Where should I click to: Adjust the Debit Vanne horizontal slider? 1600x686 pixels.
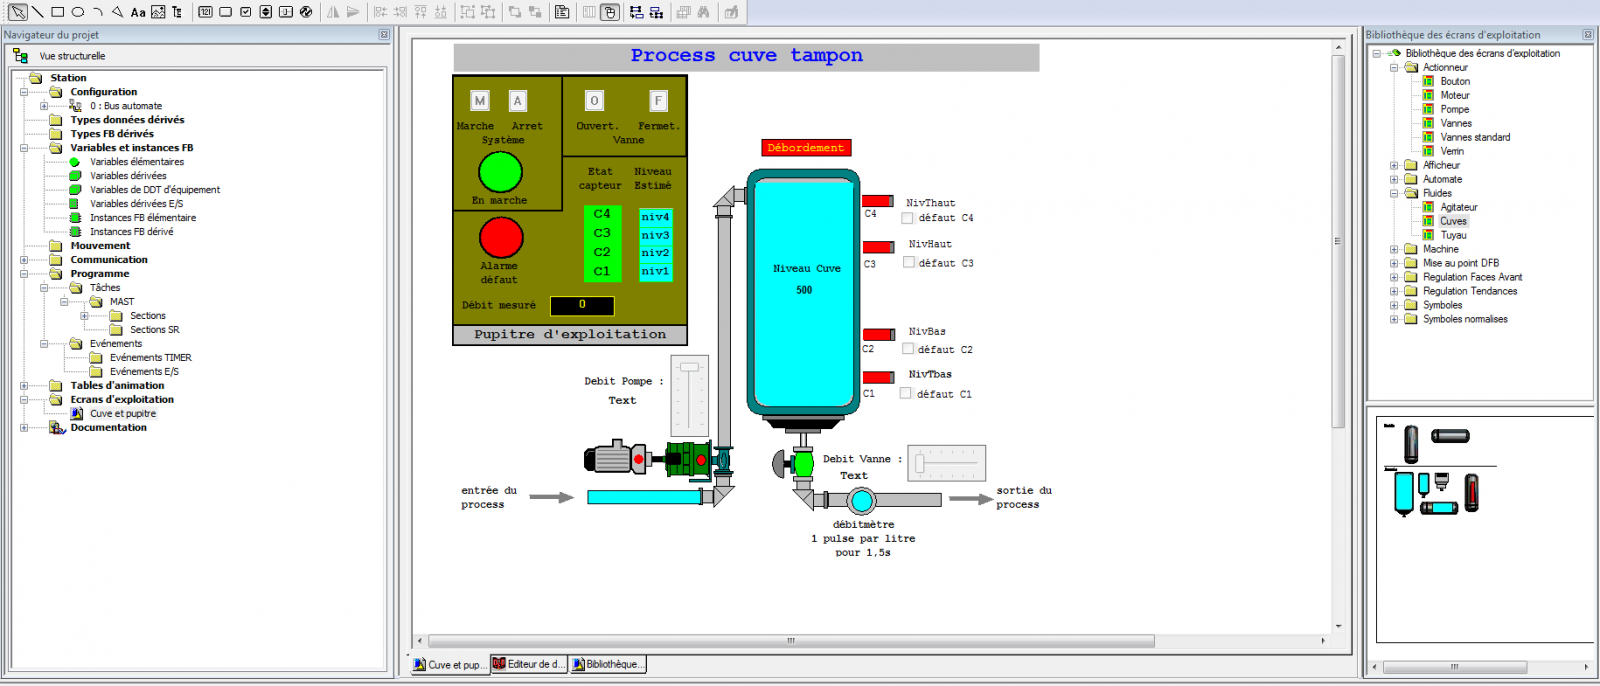[x=946, y=463]
